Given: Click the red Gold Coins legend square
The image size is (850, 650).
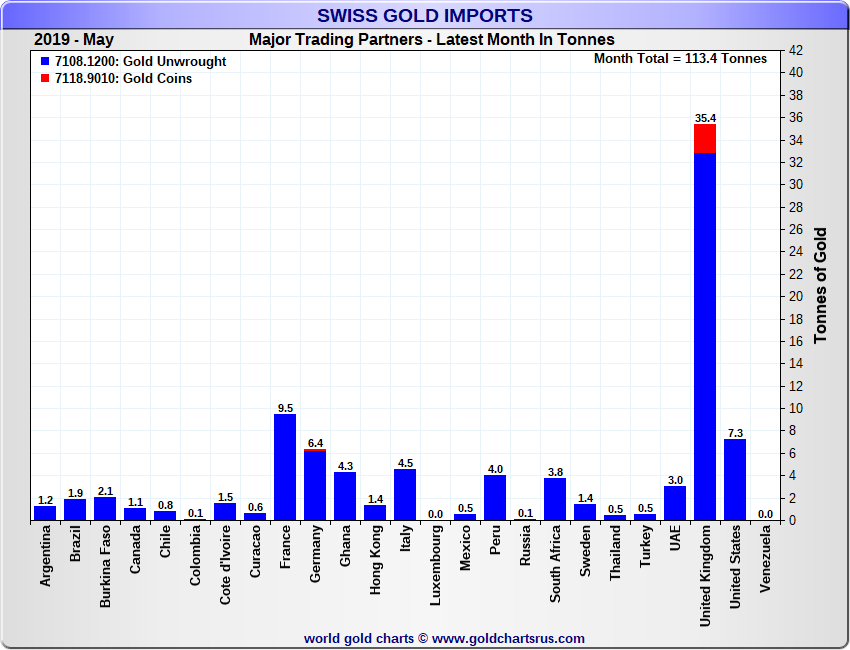Looking at the screenshot, I should tap(45, 78).
